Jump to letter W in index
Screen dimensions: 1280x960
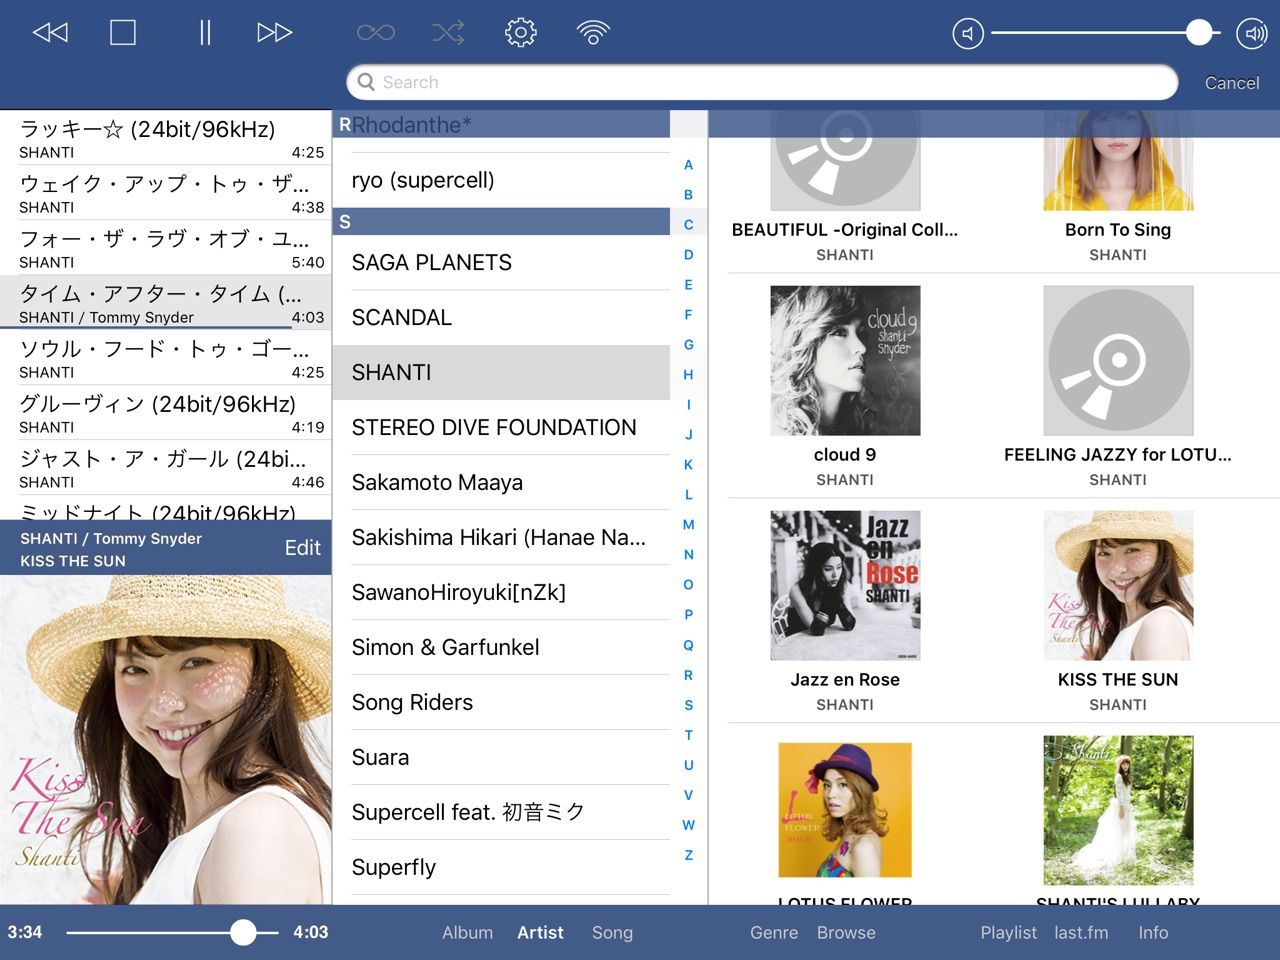[x=688, y=825]
